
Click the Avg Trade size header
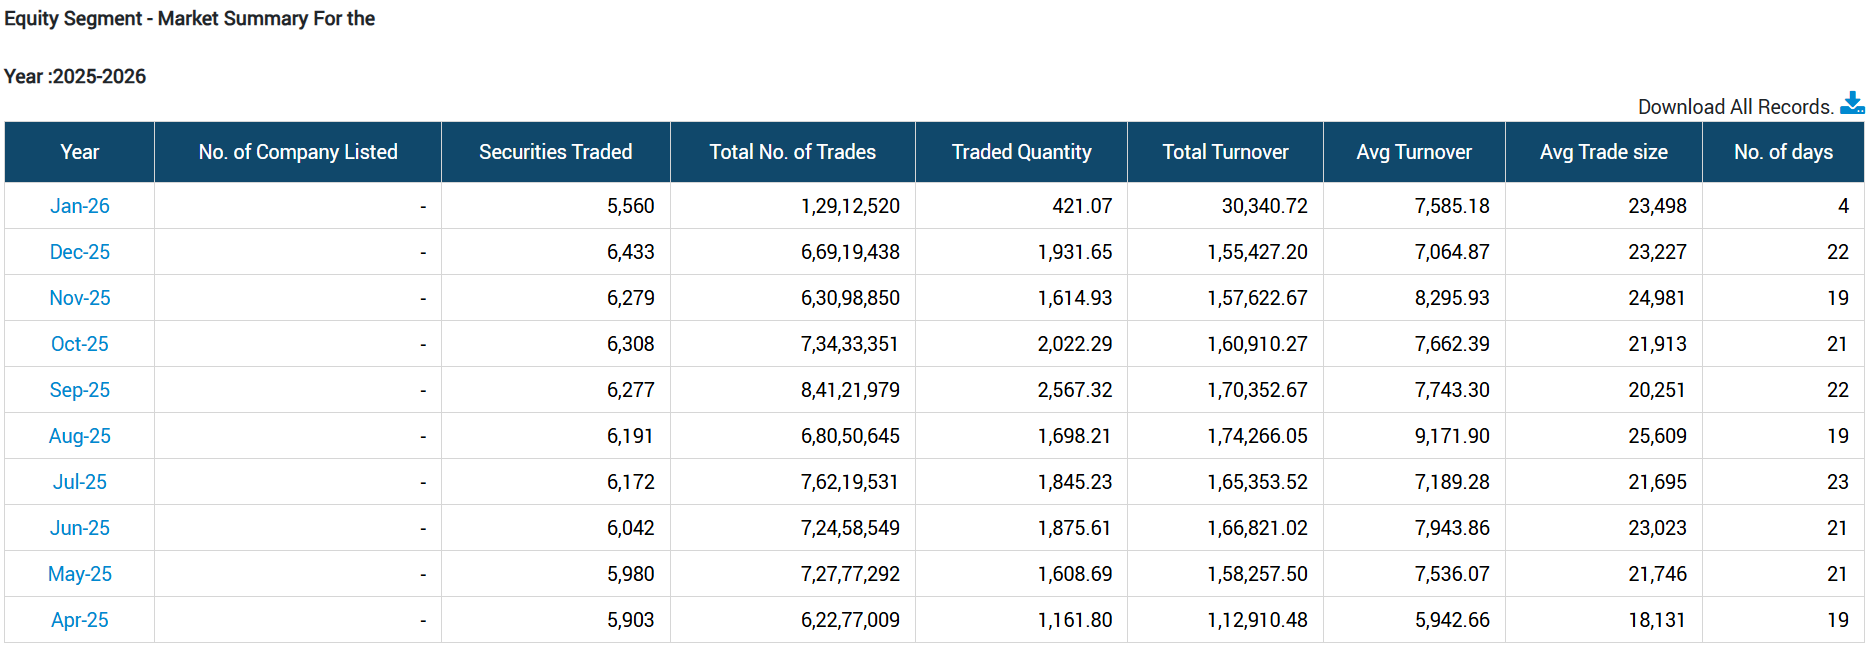point(1603,152)
